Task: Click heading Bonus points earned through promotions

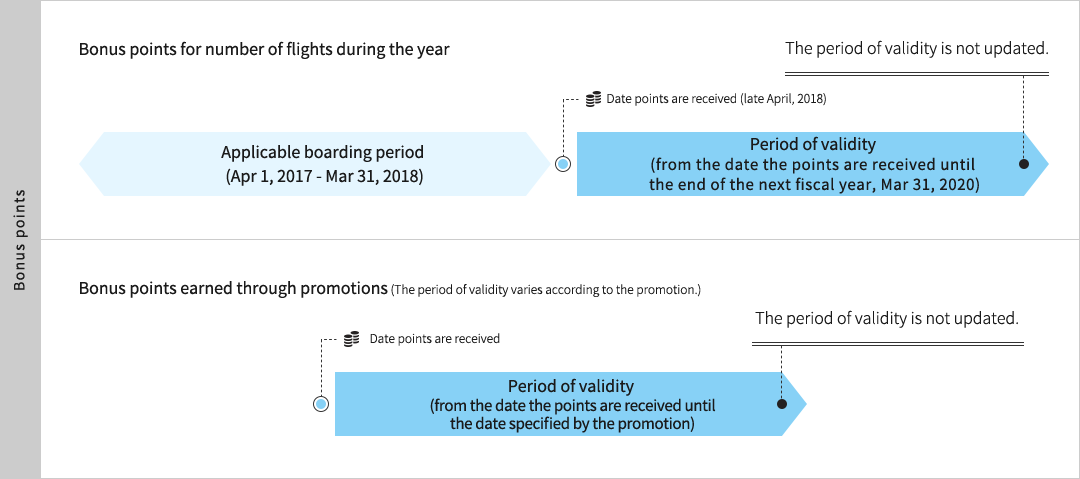Action: pos(233,289)
